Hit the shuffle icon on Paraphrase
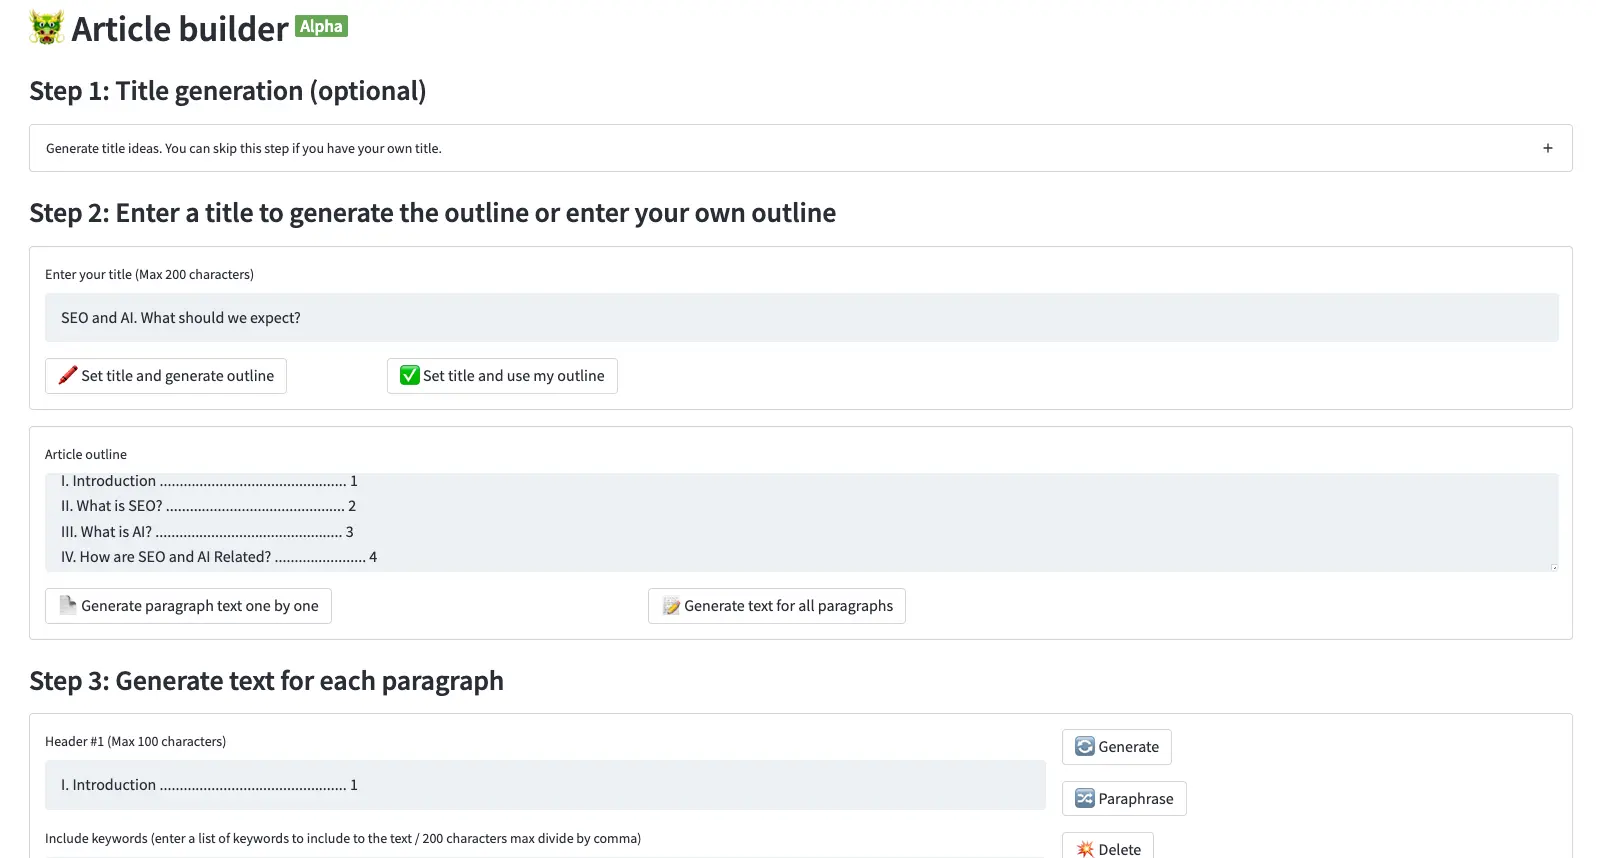The image size is (1601, 858). (1084, 798)
